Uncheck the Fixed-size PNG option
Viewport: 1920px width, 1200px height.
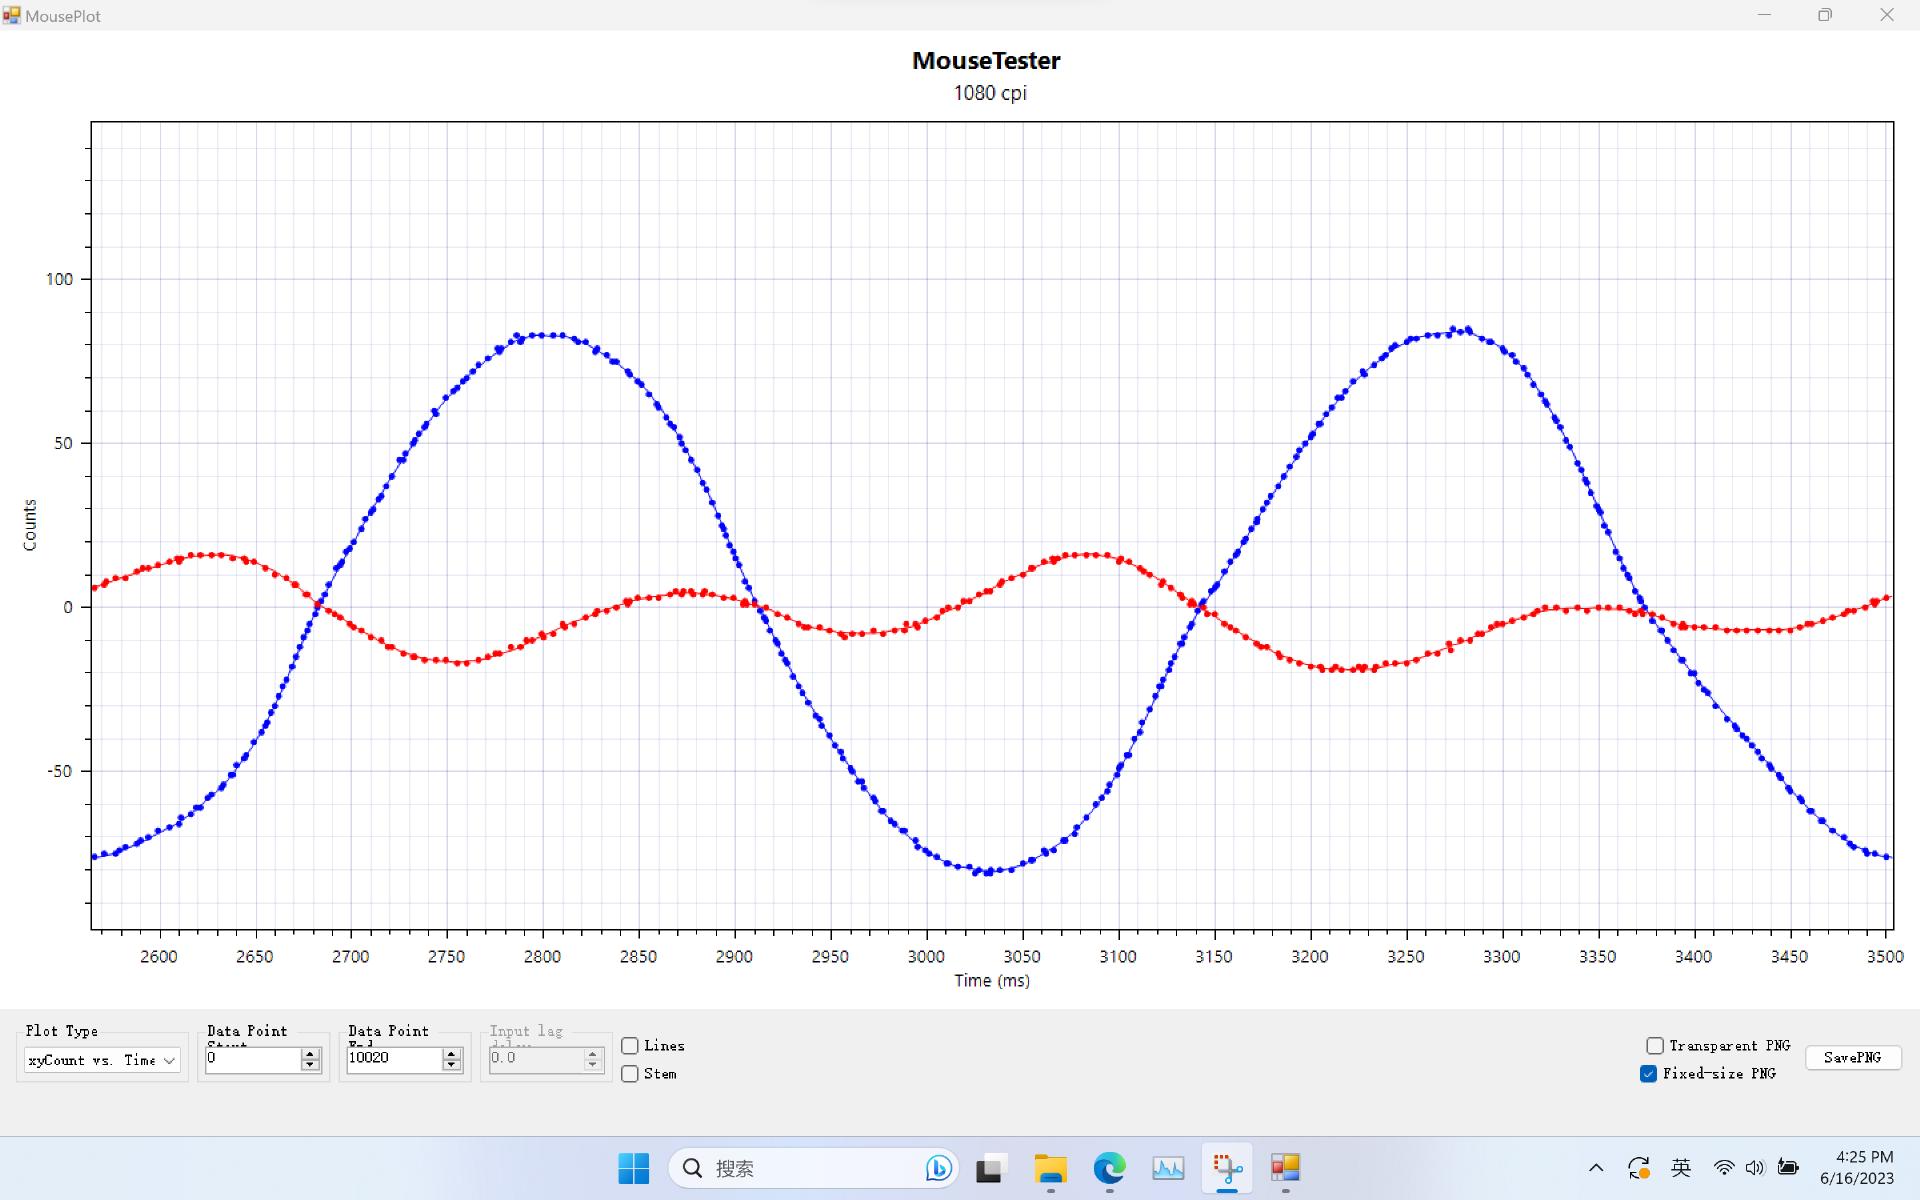[1649, 1074]
